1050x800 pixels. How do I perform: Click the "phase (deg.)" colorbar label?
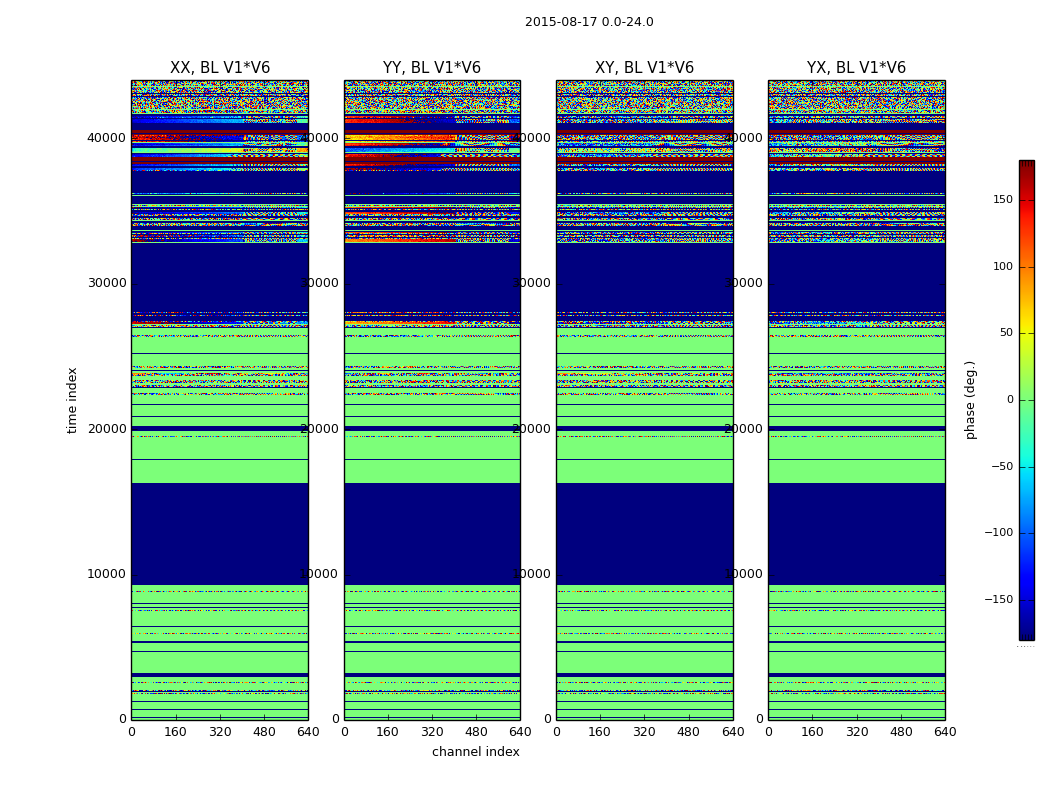pyautogui.click(x=970, y=399)
